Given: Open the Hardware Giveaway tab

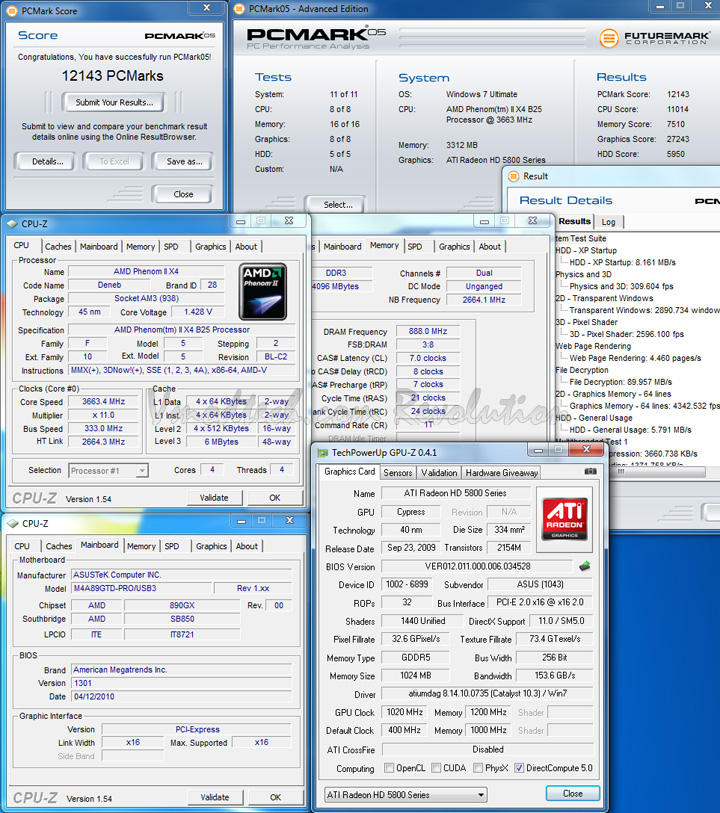Looking at the screenshot, I should 501,473.
